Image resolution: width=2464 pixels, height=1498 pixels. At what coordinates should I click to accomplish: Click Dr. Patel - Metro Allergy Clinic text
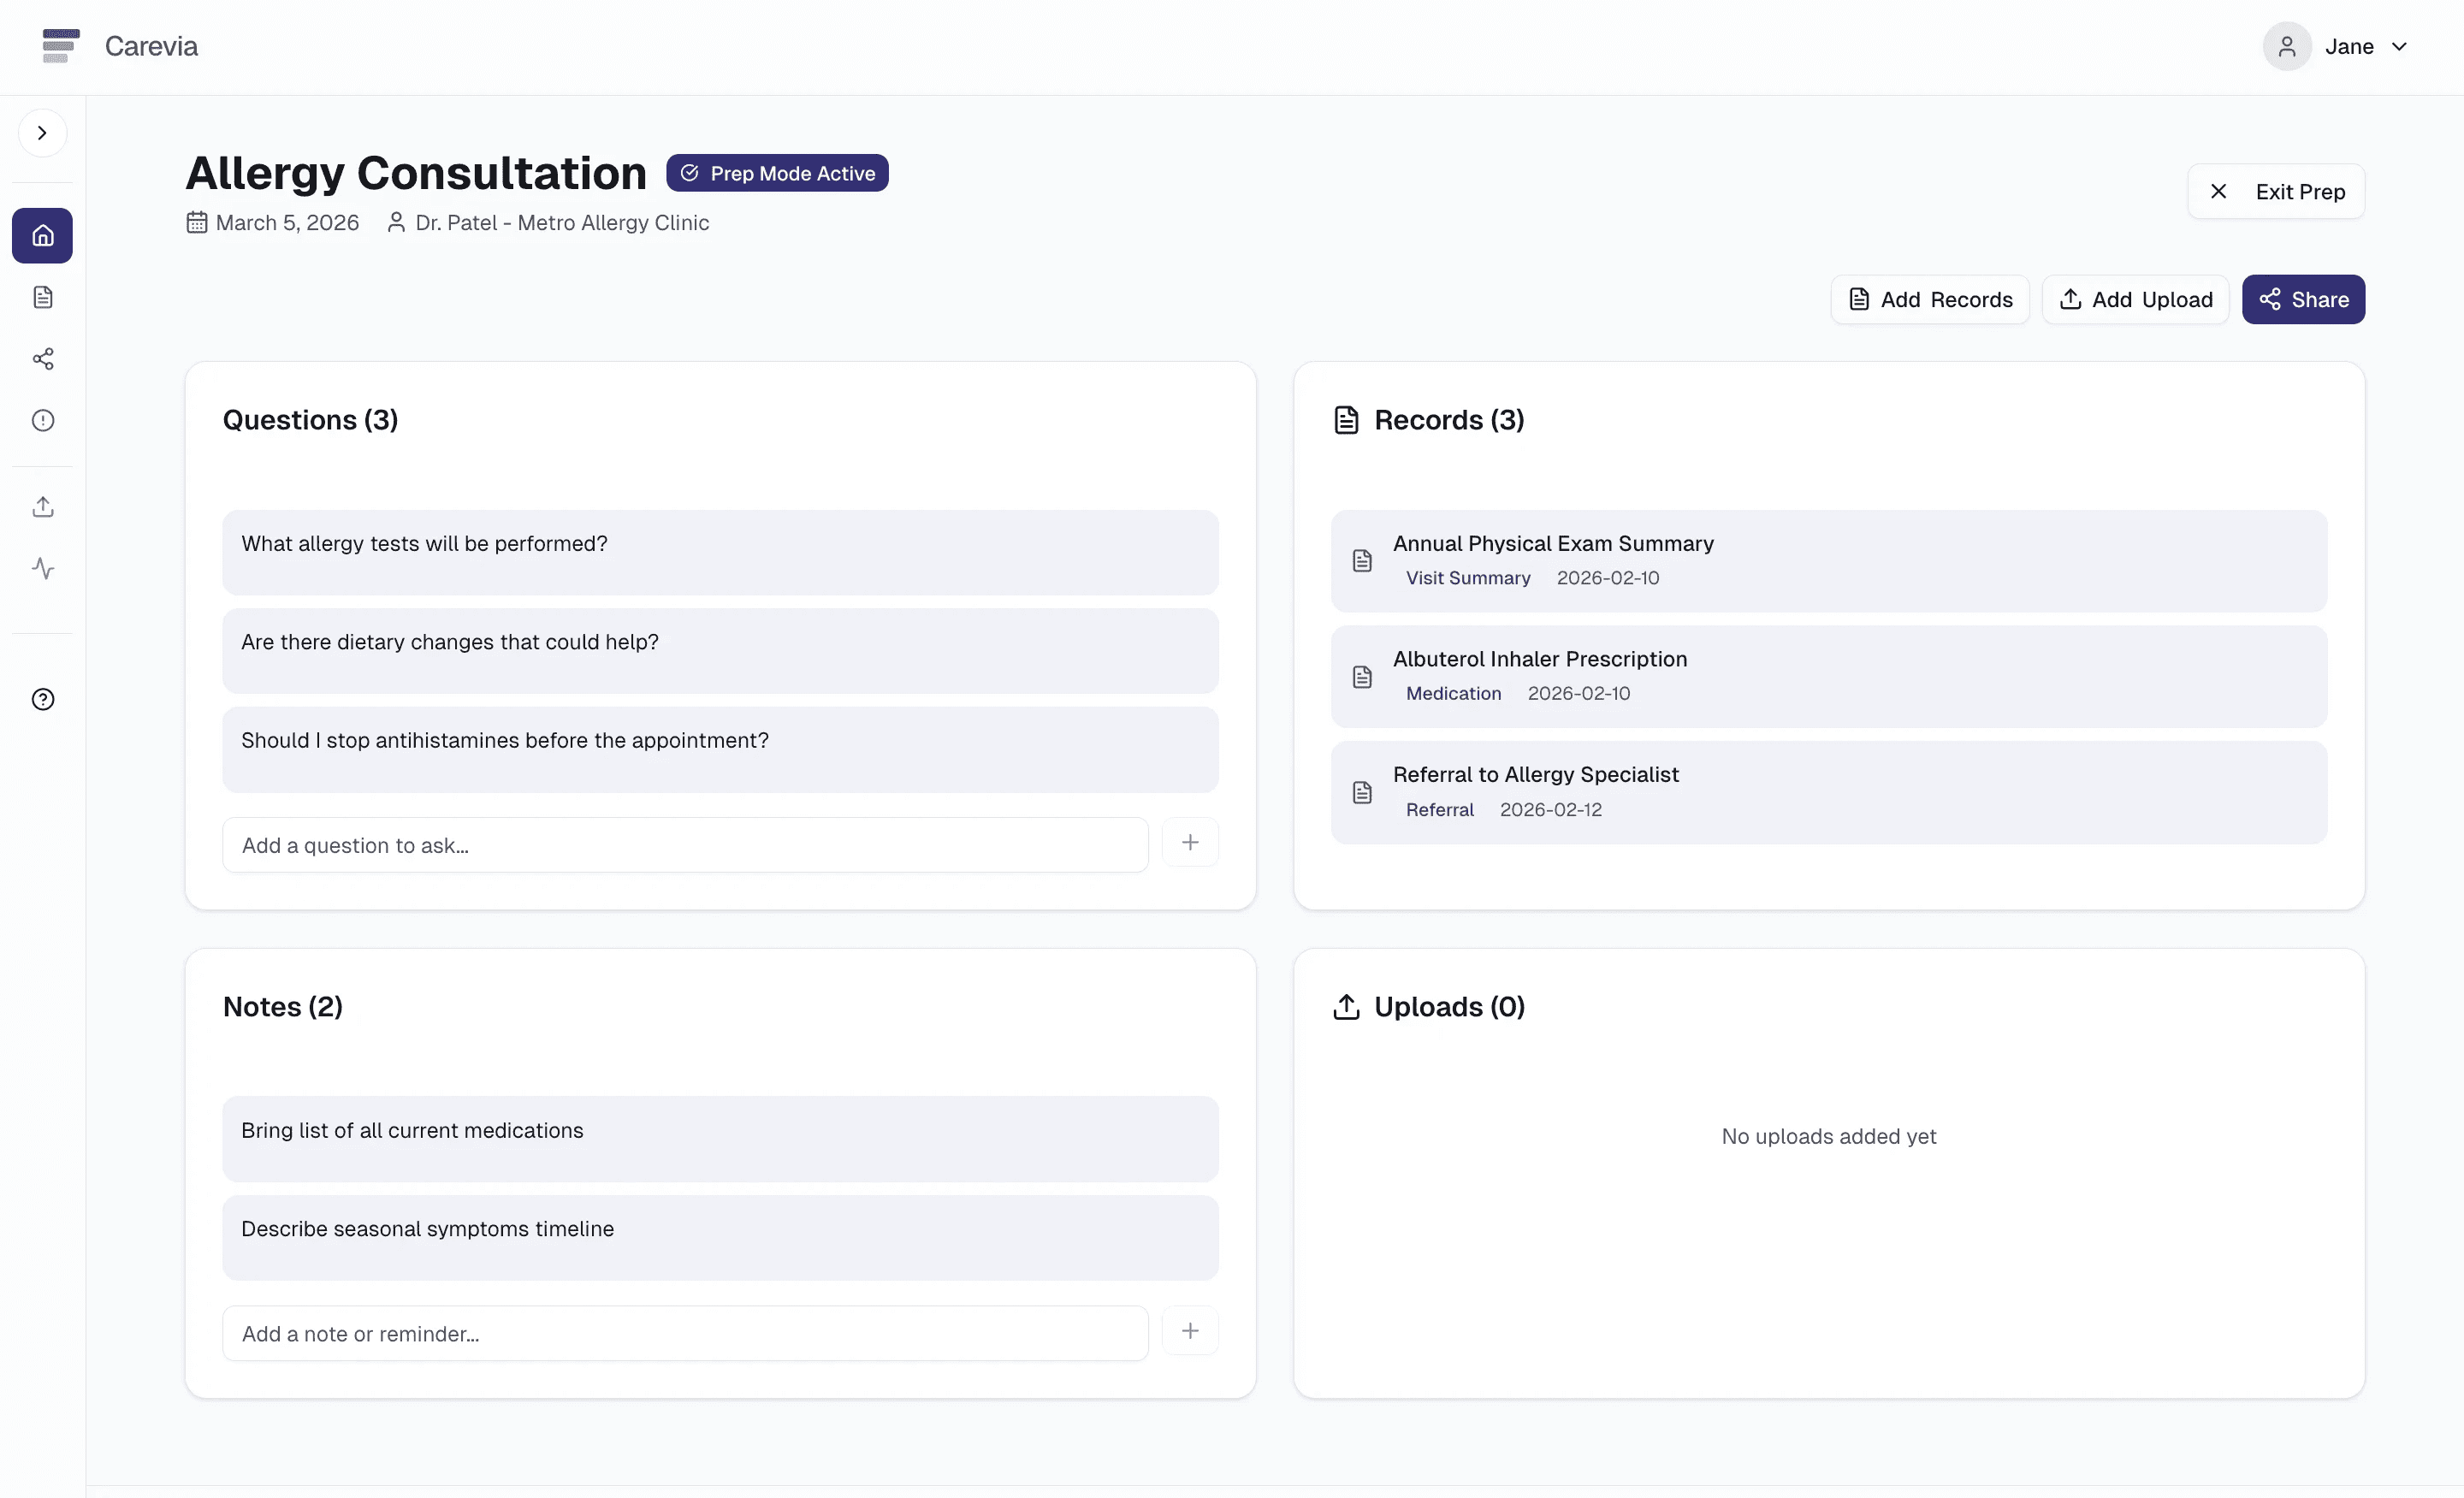tap(562, 222)
